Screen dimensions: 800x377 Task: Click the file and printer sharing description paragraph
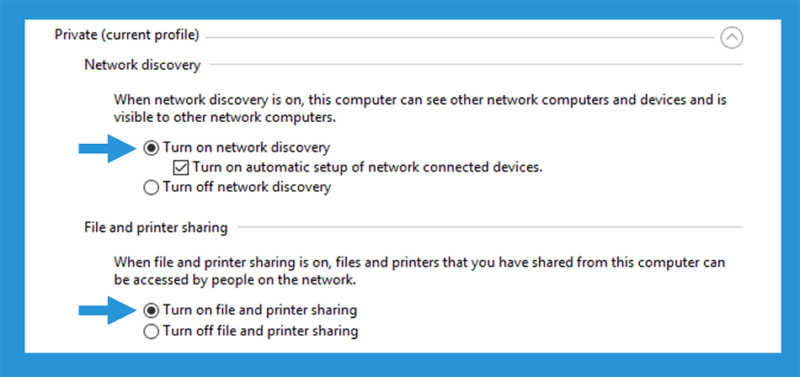coord(419,271)
